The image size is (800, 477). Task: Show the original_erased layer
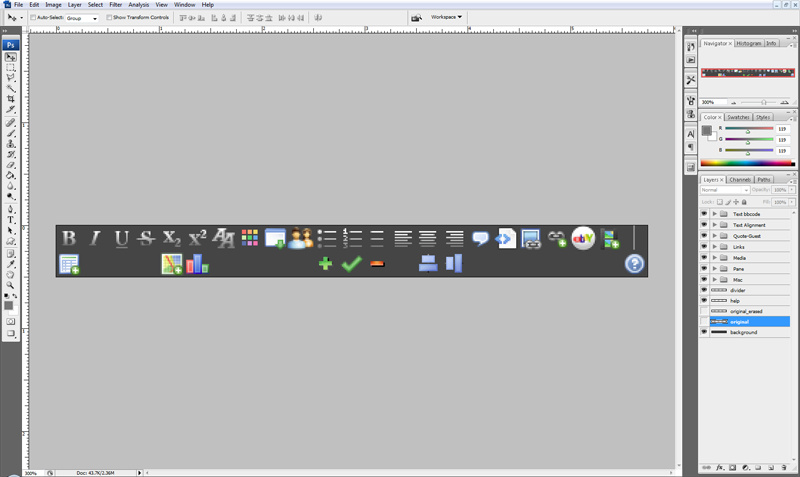[x=704, y=311]
